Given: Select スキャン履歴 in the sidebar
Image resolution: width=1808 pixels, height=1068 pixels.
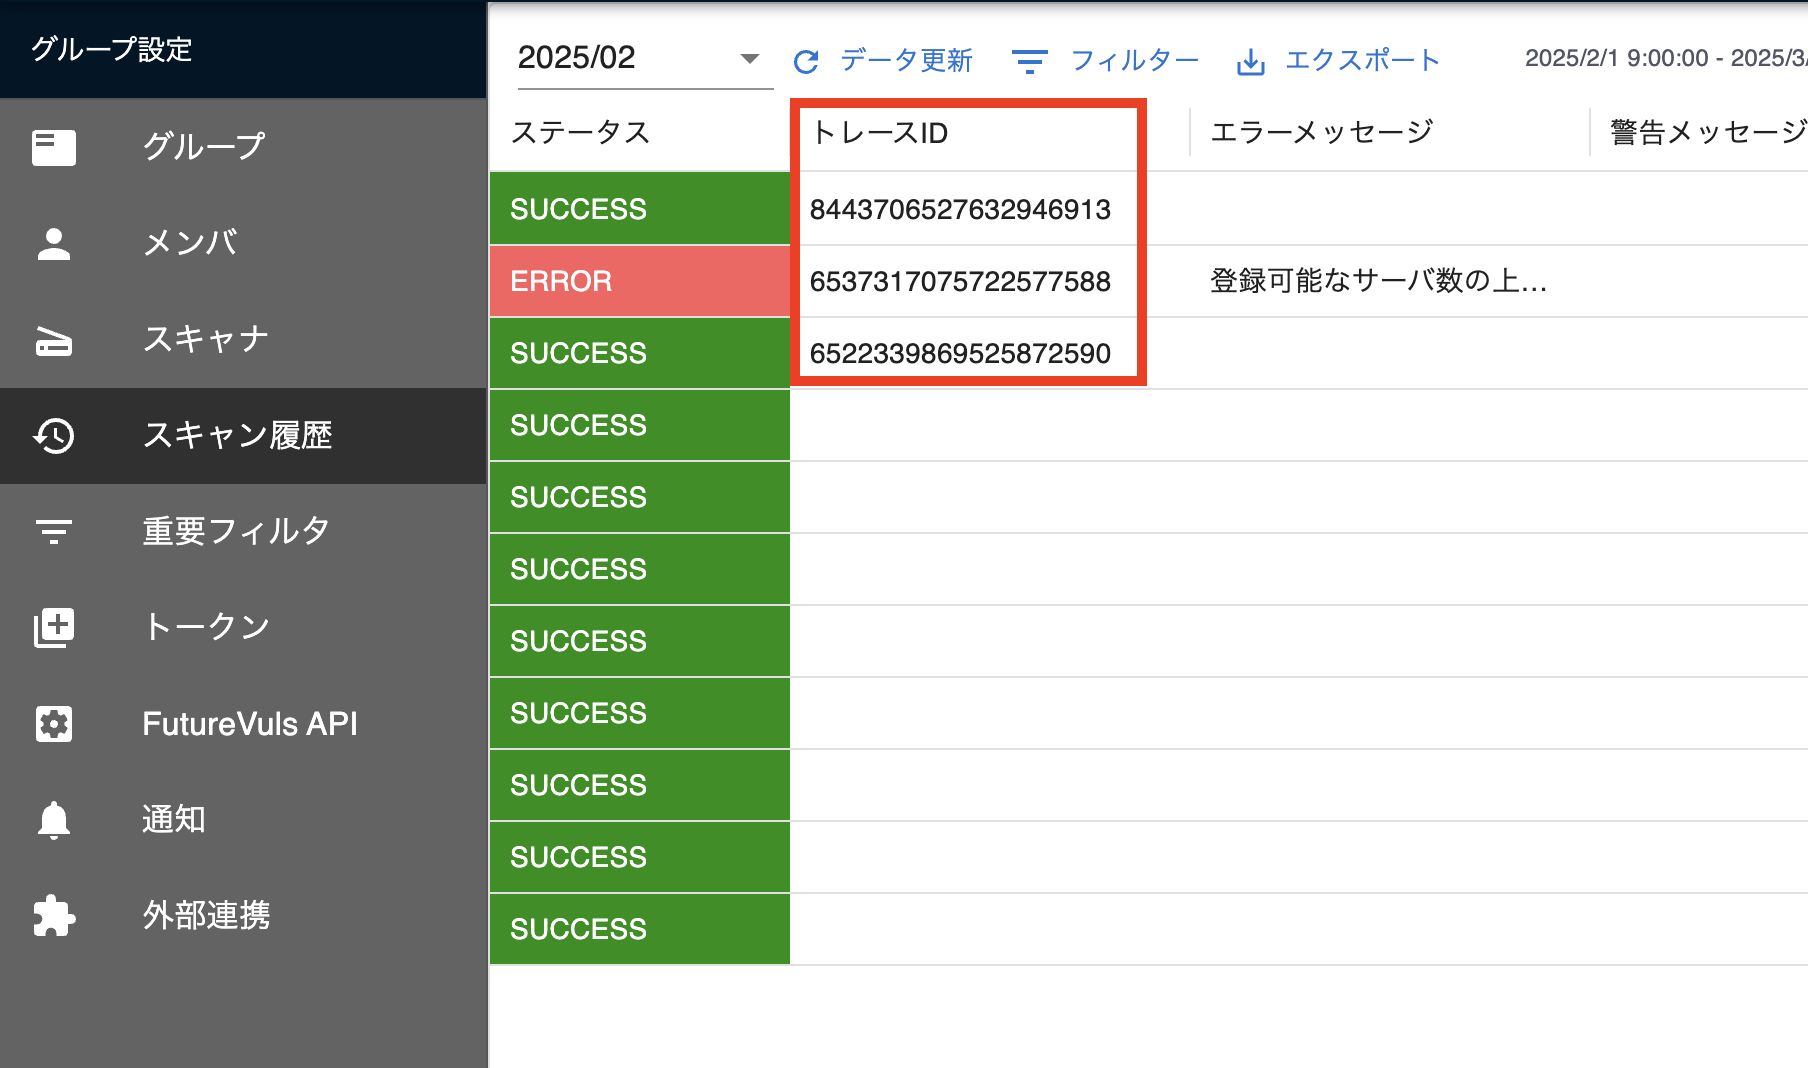Looking at the screenshot, I should coord(243,435).
